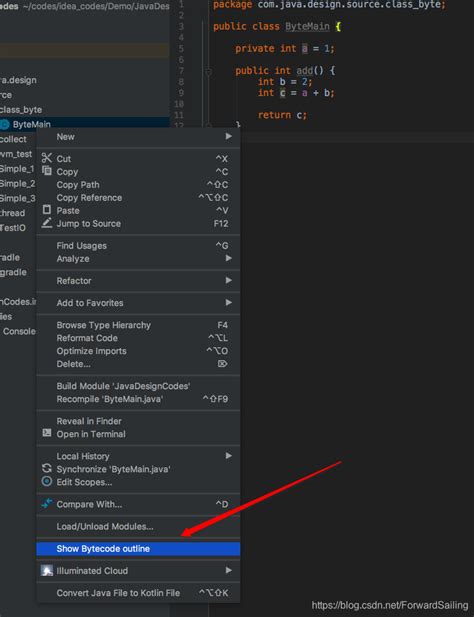Click the Illuminated Cloud icon
474x617 pixels.
tap(47, 571)
